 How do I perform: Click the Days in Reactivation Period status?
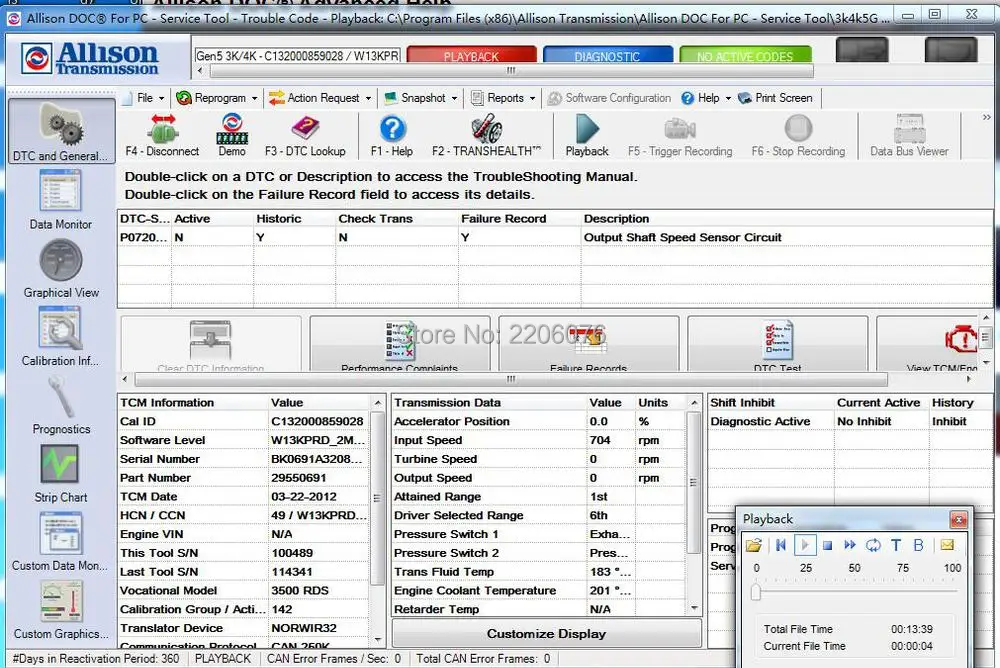point(96,658)
